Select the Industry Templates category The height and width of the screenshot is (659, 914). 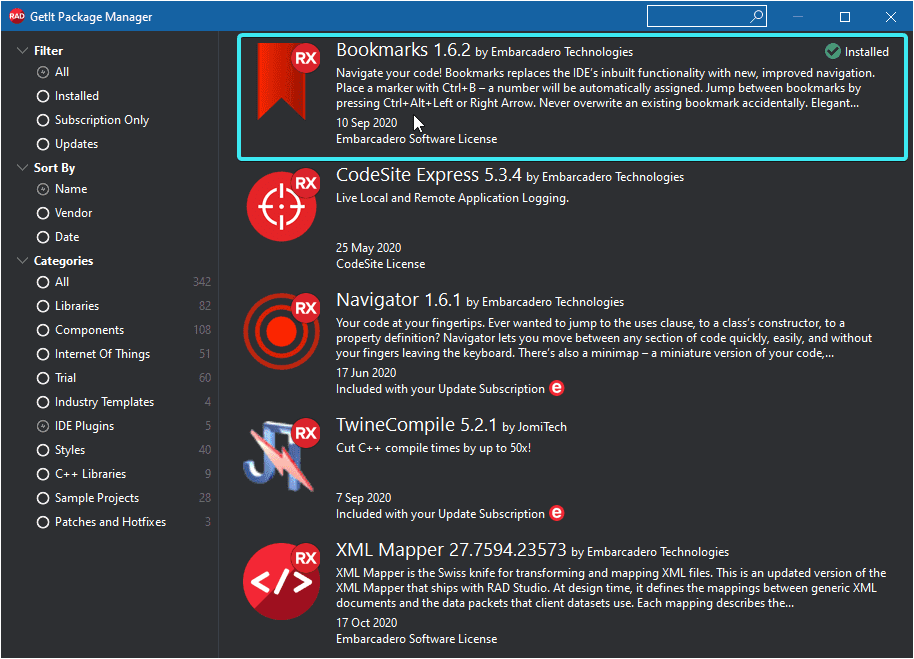(x=95, y=402)
